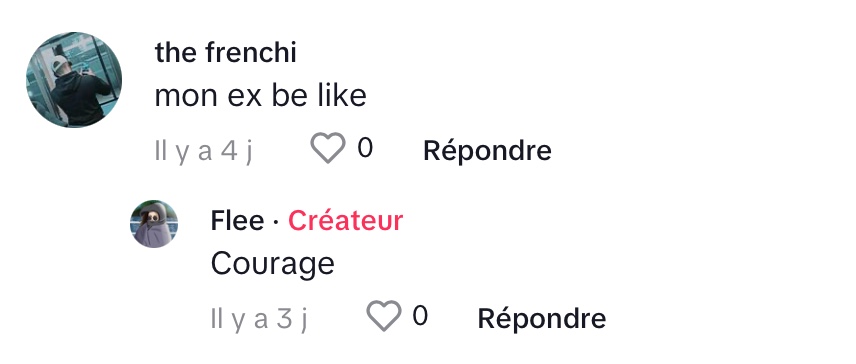Tap the heart icon under Courage reply

point(383,315)
